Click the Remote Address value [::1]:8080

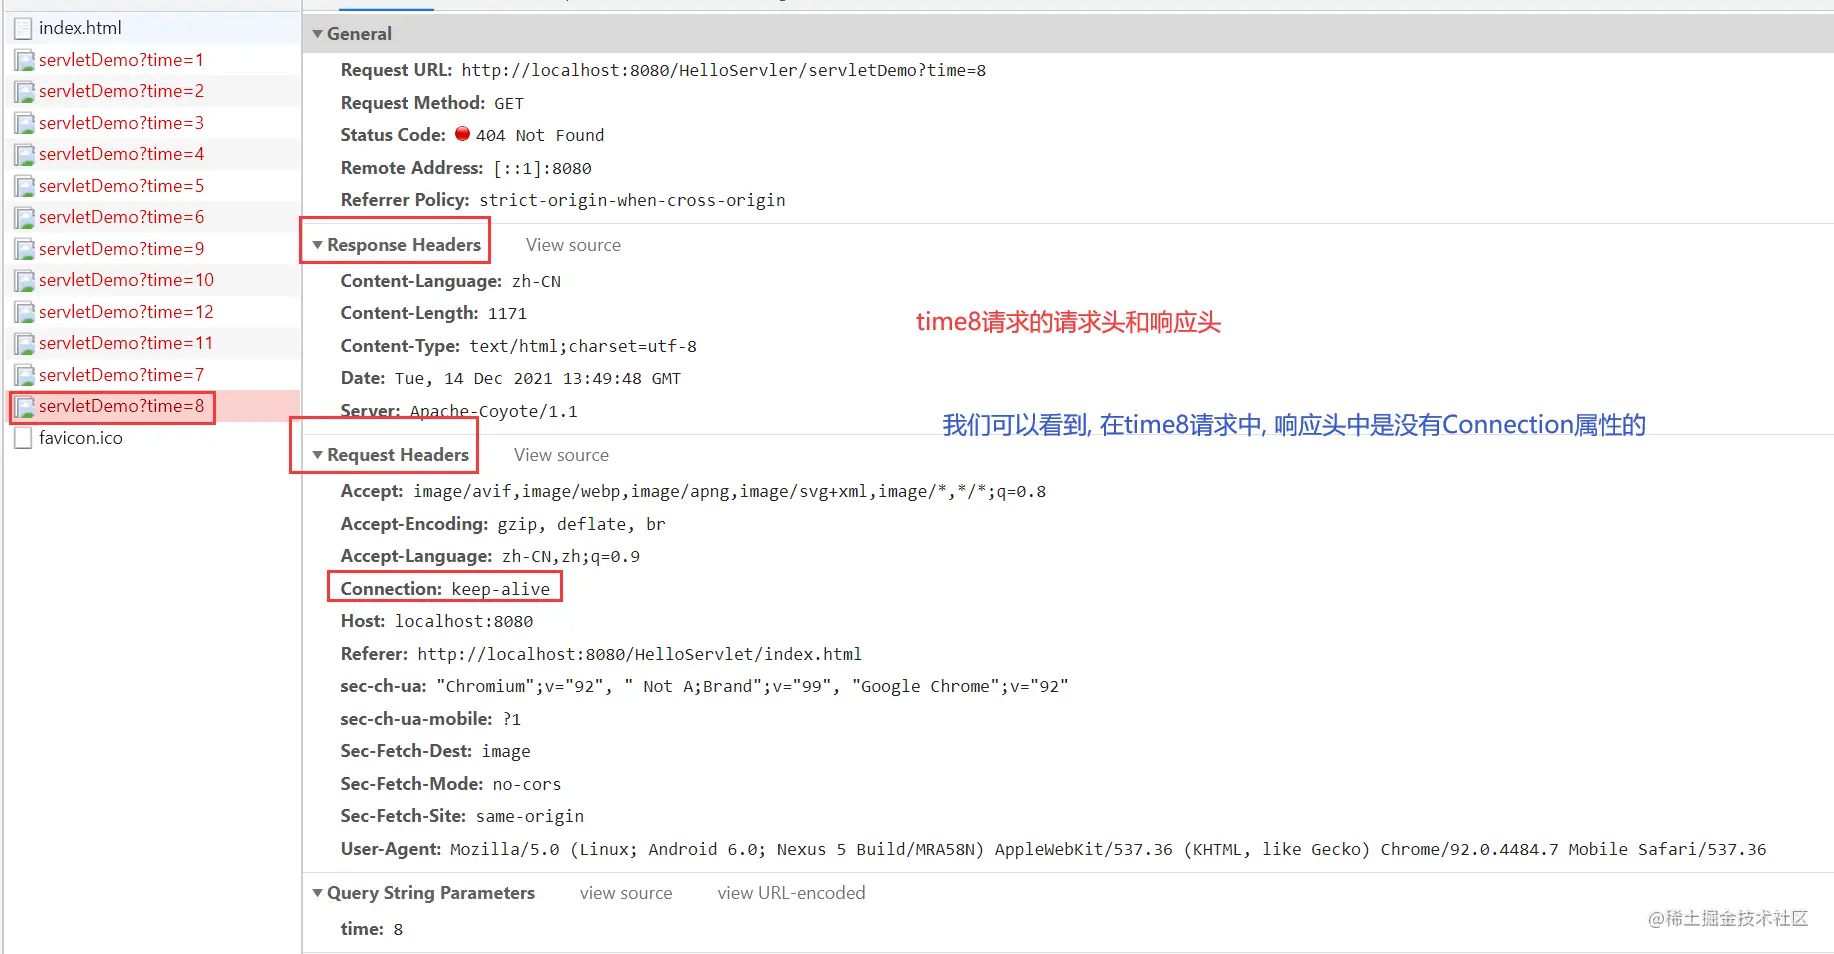(542, 169)
